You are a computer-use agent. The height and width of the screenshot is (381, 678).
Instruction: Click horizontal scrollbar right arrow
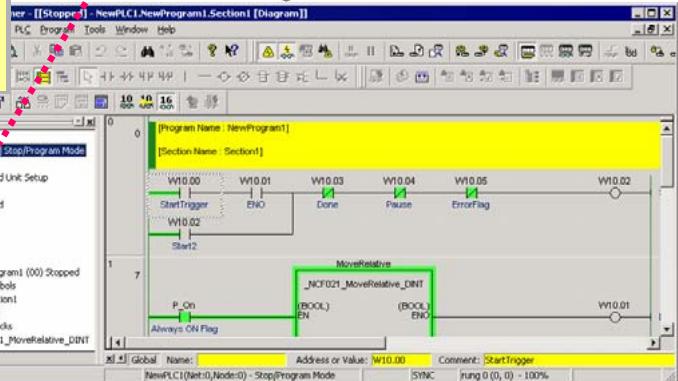[x=654, y=343]
